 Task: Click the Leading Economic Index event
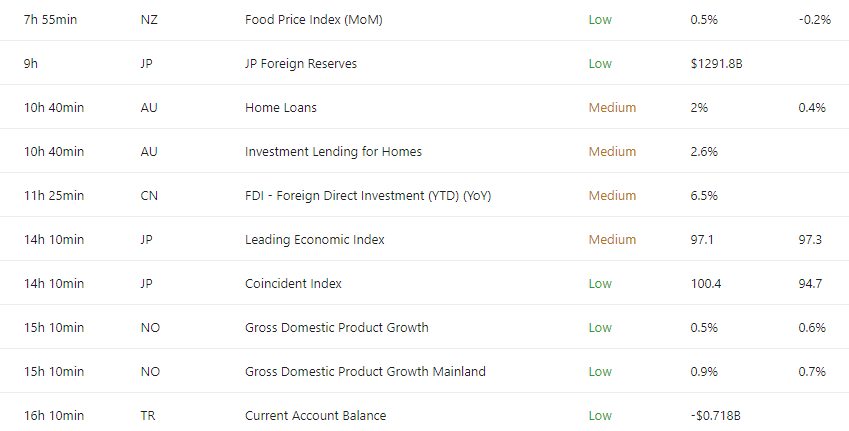314,240
